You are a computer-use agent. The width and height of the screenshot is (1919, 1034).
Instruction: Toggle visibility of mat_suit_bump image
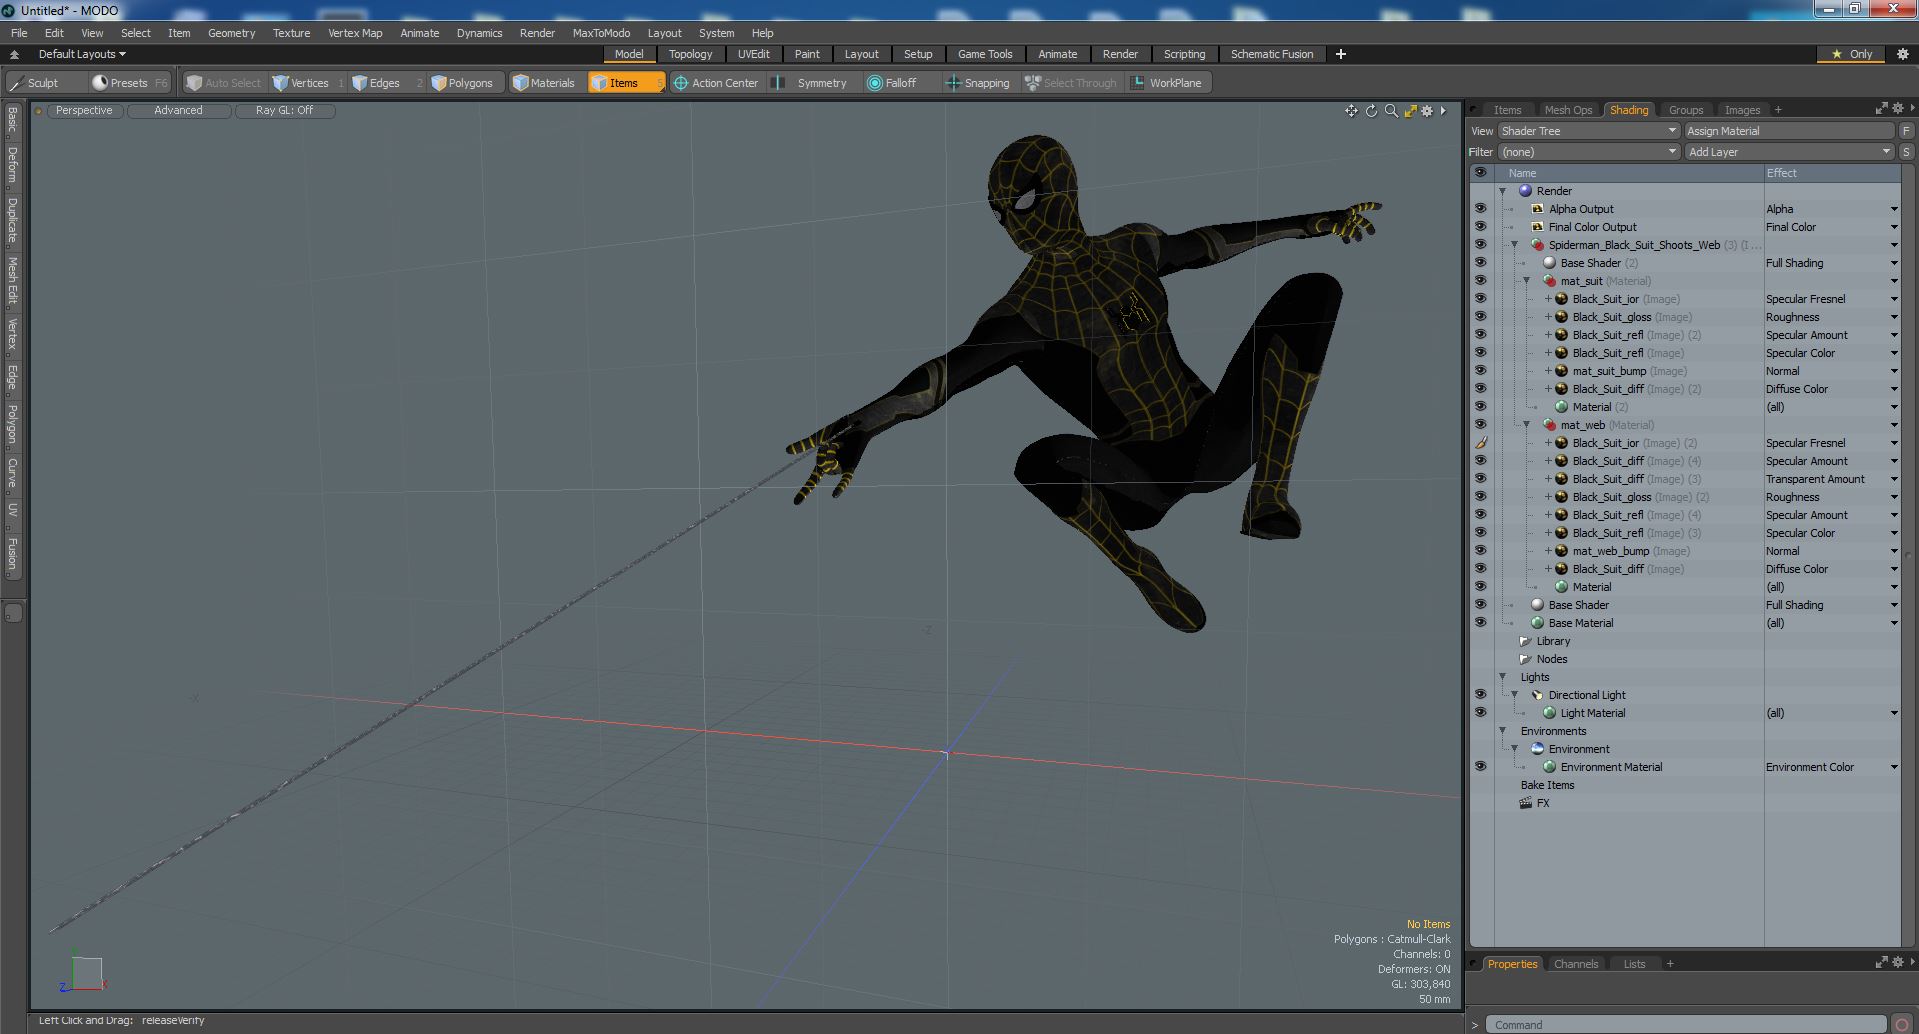(1480, 371)
